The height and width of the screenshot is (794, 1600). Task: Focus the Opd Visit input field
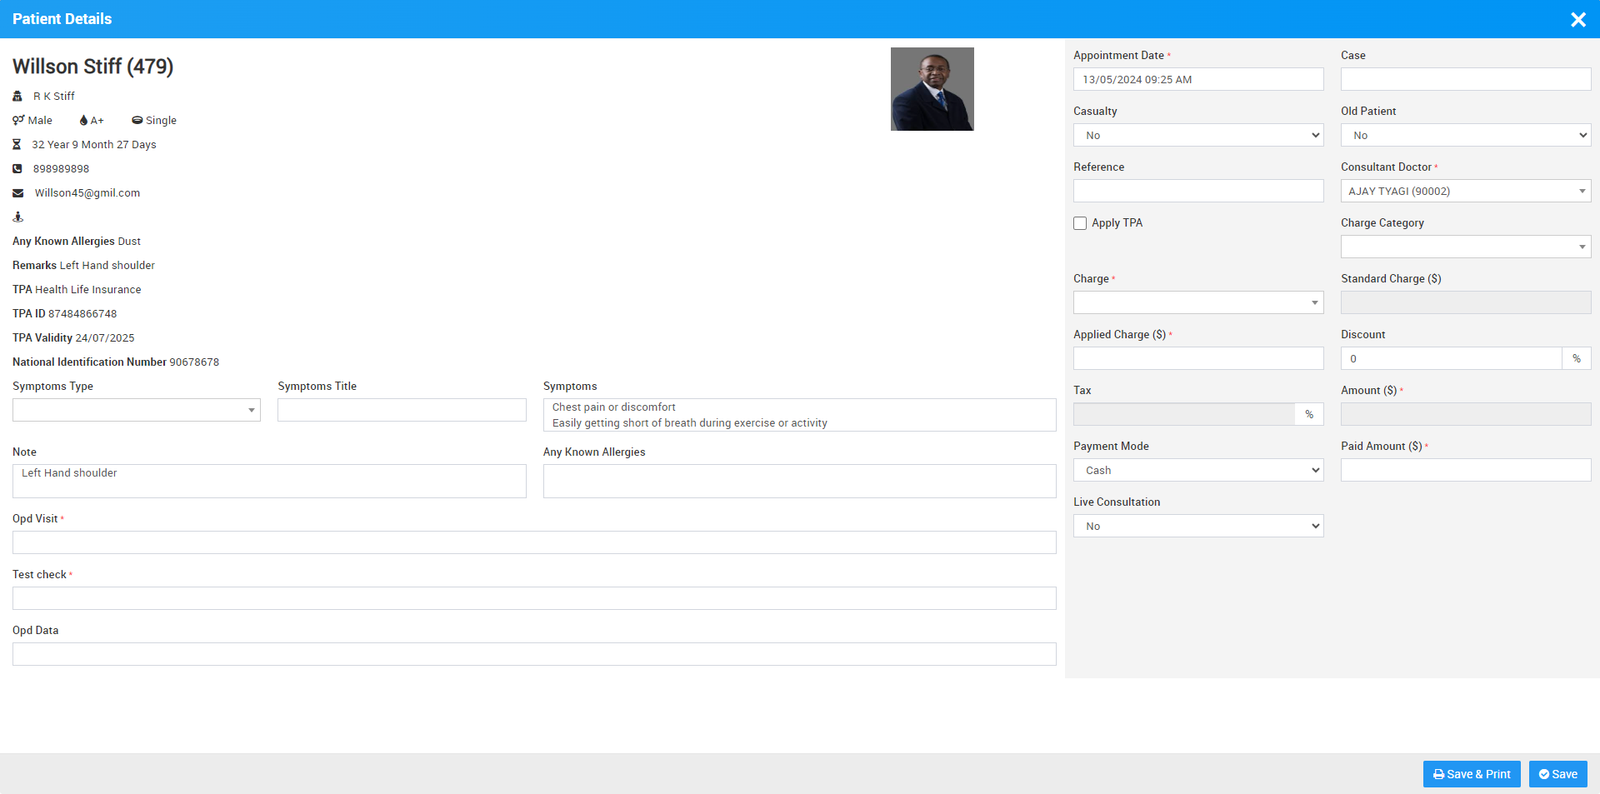[534, 542]
